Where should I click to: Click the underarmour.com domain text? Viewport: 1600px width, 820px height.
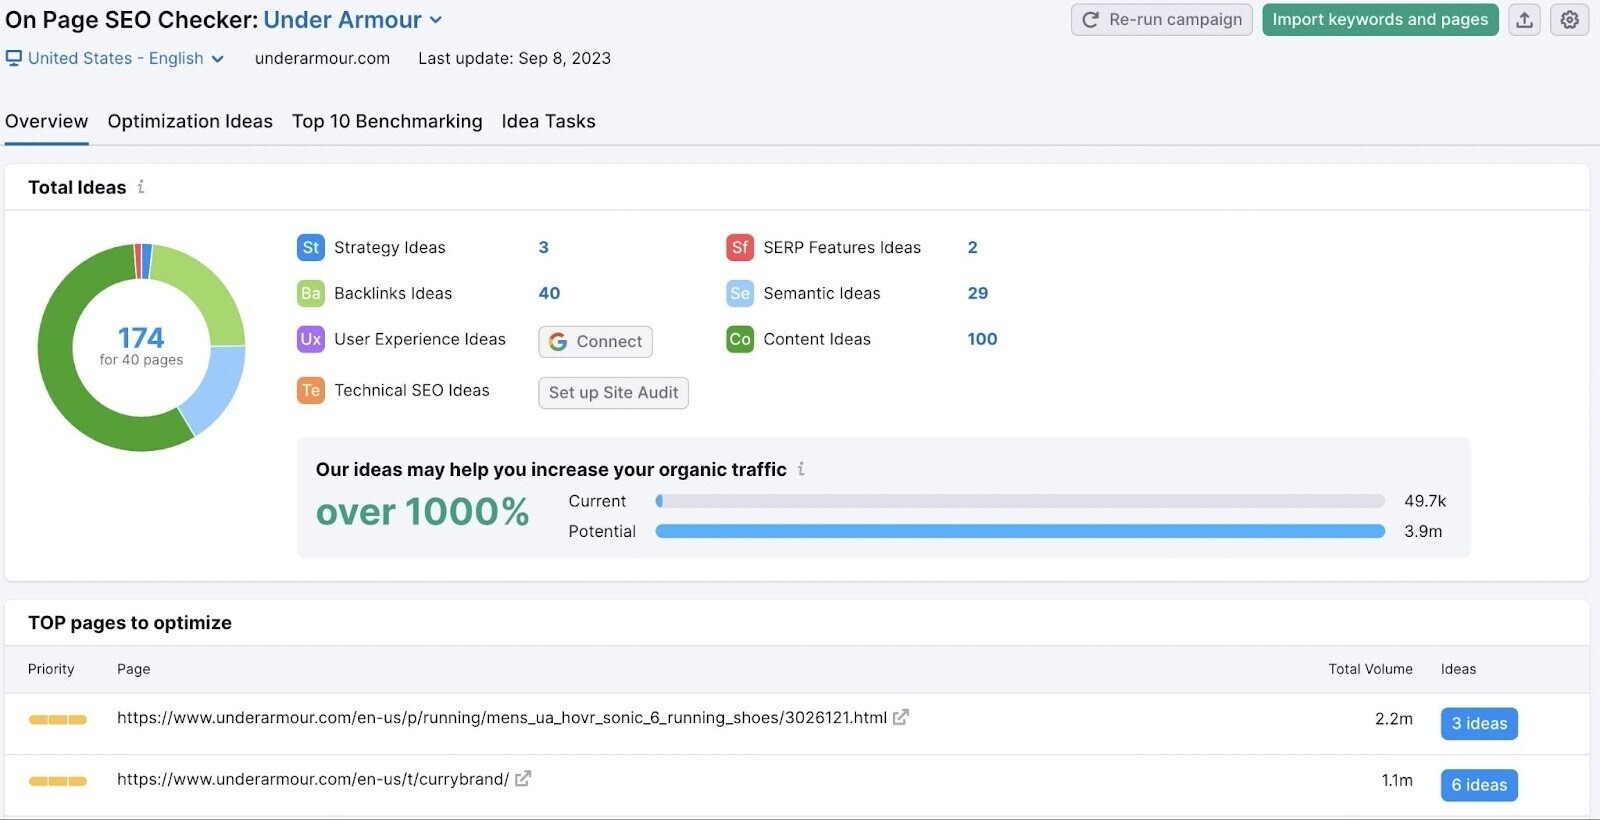pos(322,58)
